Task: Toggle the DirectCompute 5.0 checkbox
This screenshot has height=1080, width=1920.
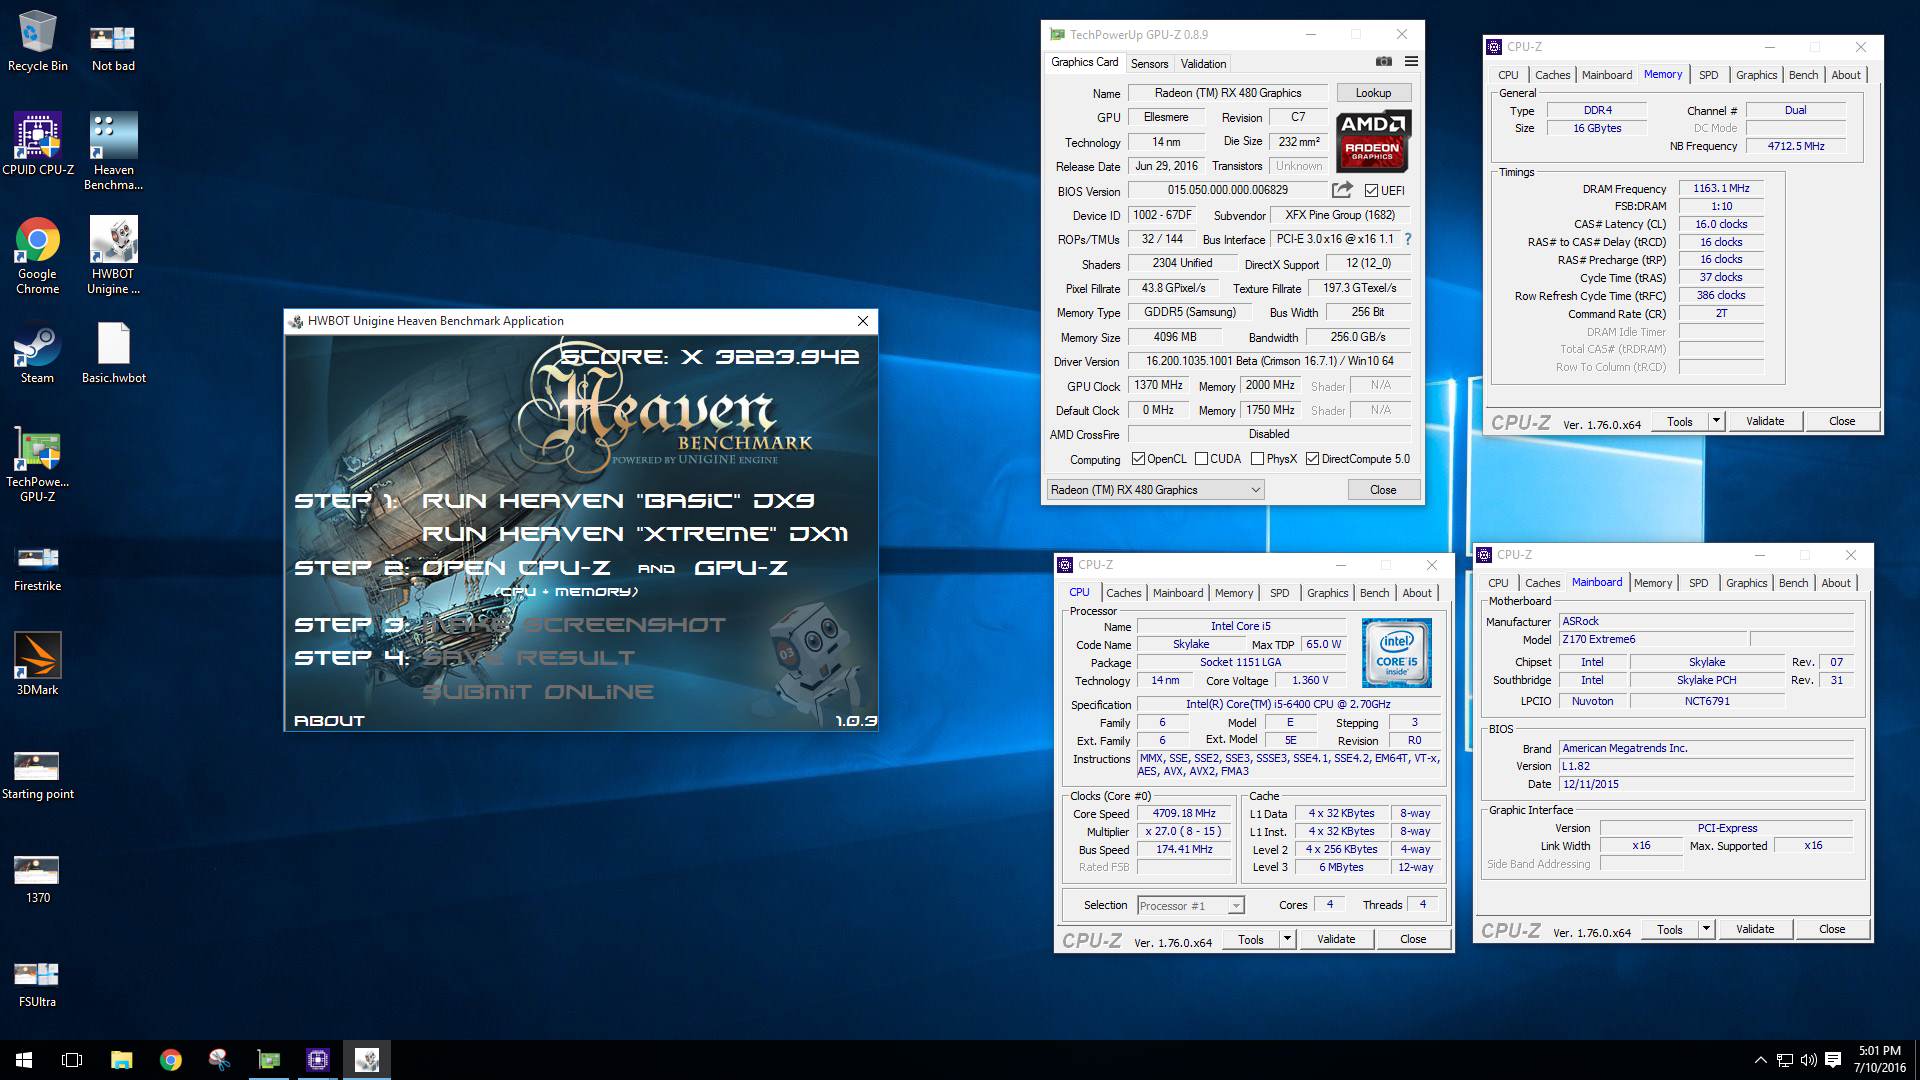Action: [x=1312, y=459]
